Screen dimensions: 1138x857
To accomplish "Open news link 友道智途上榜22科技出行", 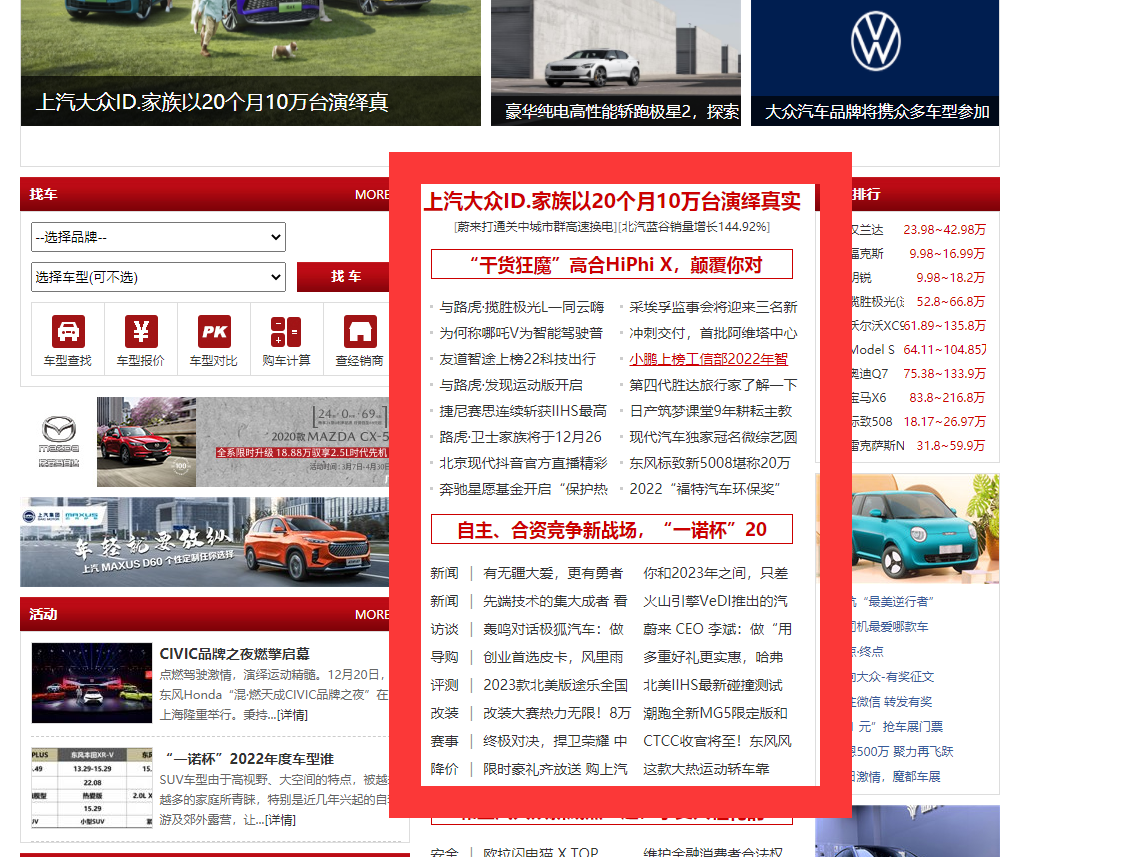I will pos(517,359).
